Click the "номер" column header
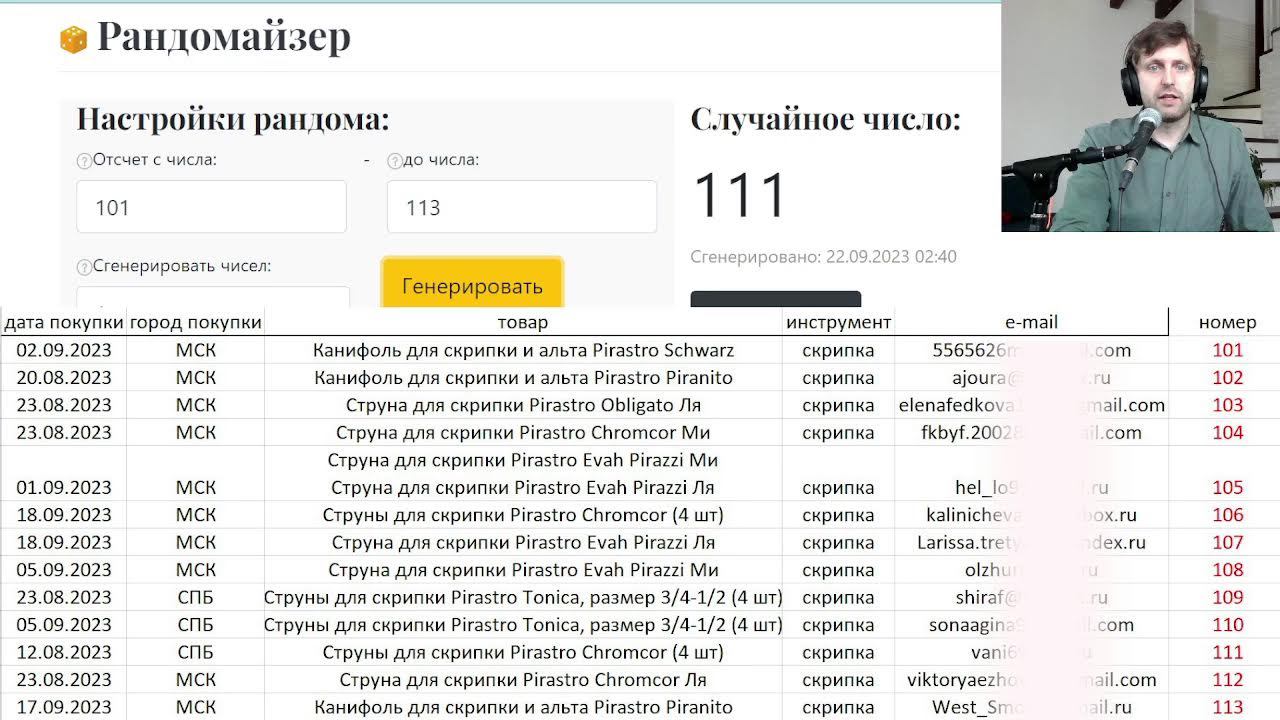 coord(1227,322)
